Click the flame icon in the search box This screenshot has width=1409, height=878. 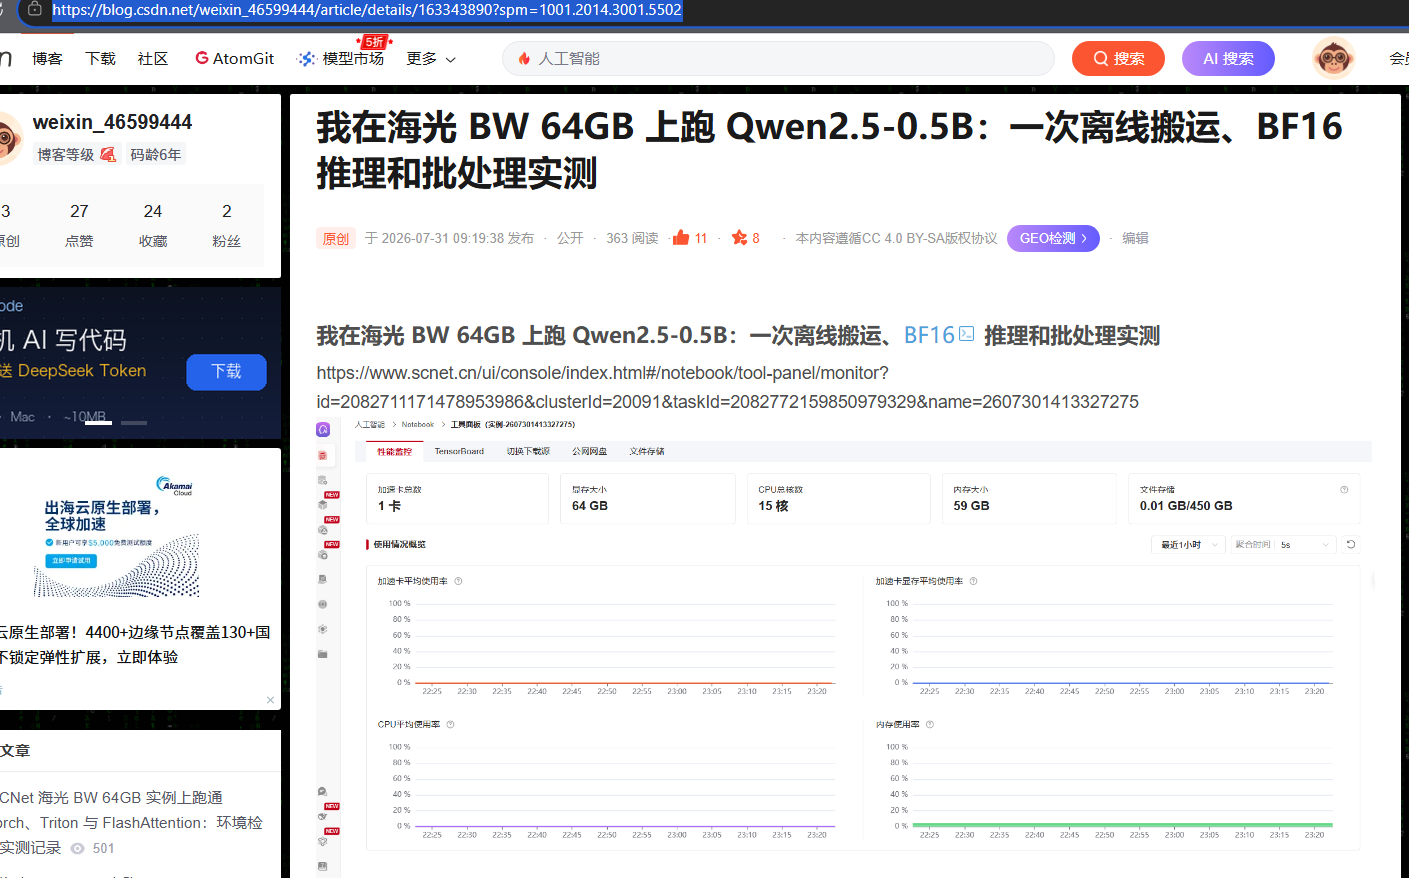click(524, 59)
